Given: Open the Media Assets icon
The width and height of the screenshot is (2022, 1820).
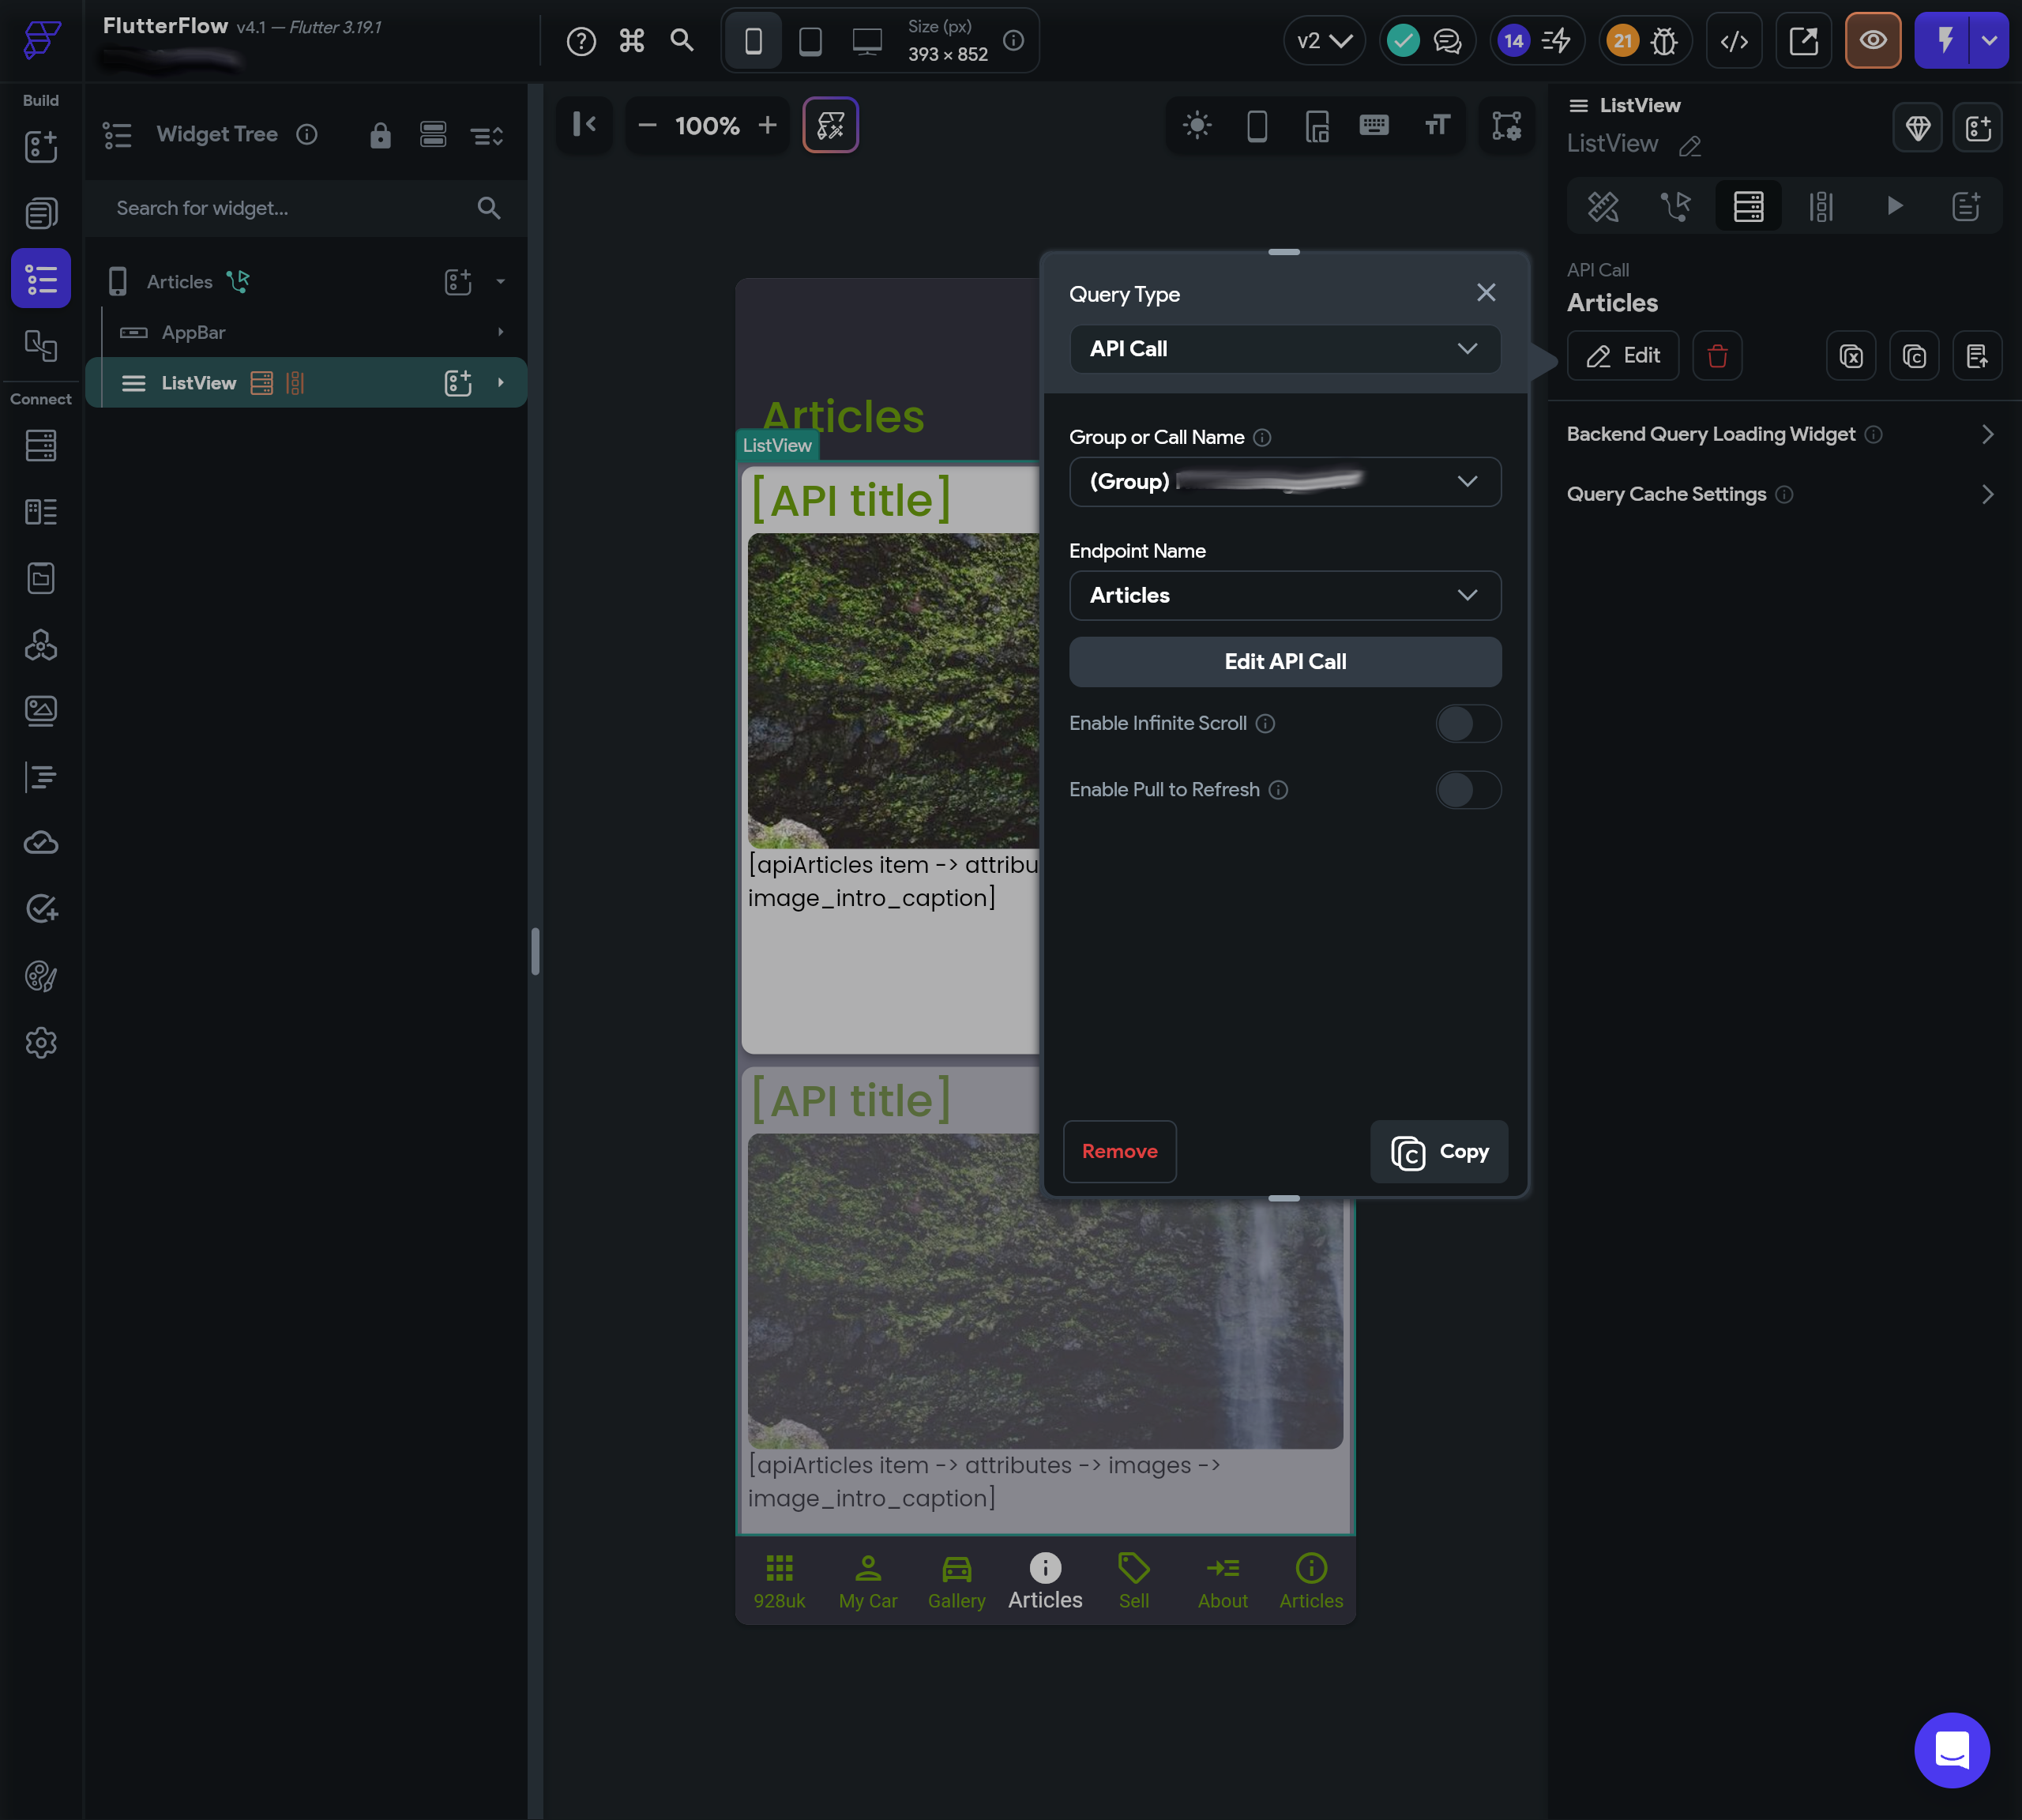Looking at the screenshot, I should coord(41,711).
